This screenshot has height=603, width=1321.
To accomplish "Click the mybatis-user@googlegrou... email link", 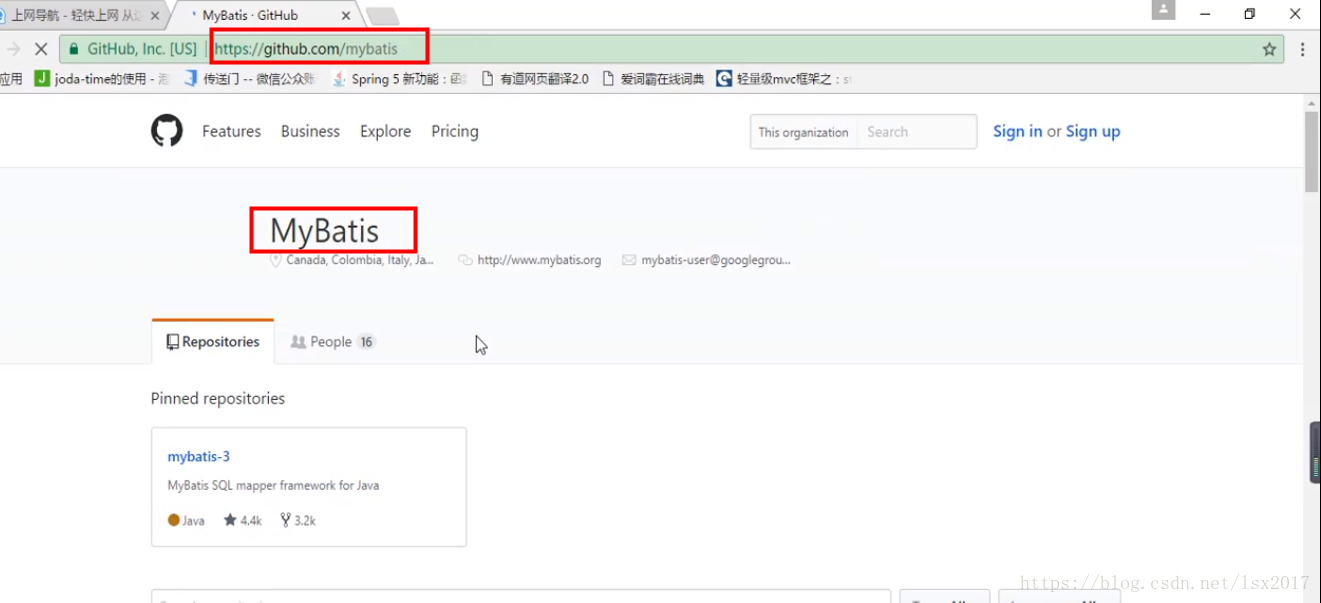I will click(x=716, y=260).
